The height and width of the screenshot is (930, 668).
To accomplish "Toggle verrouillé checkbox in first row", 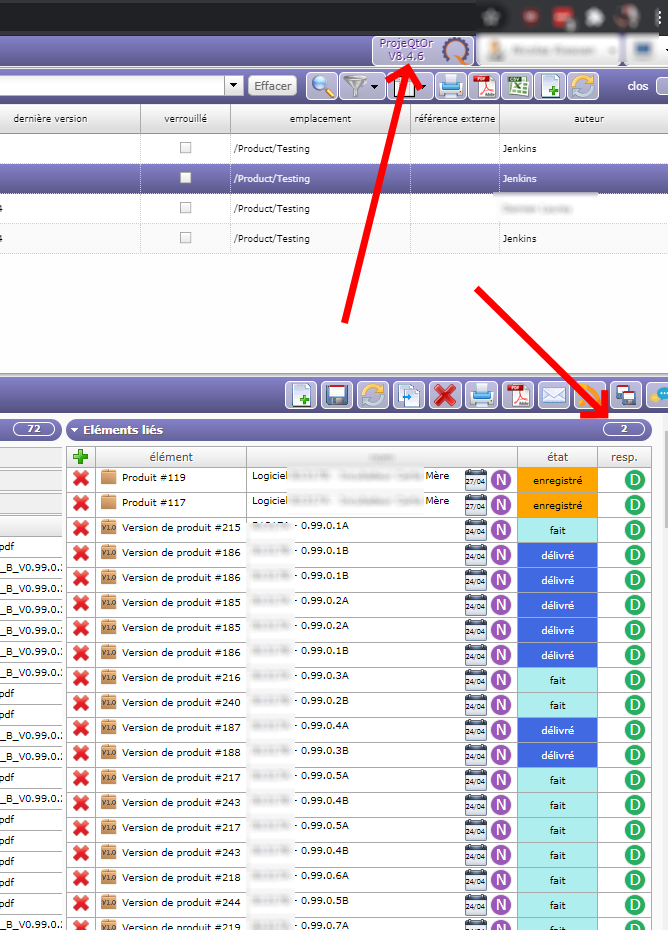I will coord(185,148).
